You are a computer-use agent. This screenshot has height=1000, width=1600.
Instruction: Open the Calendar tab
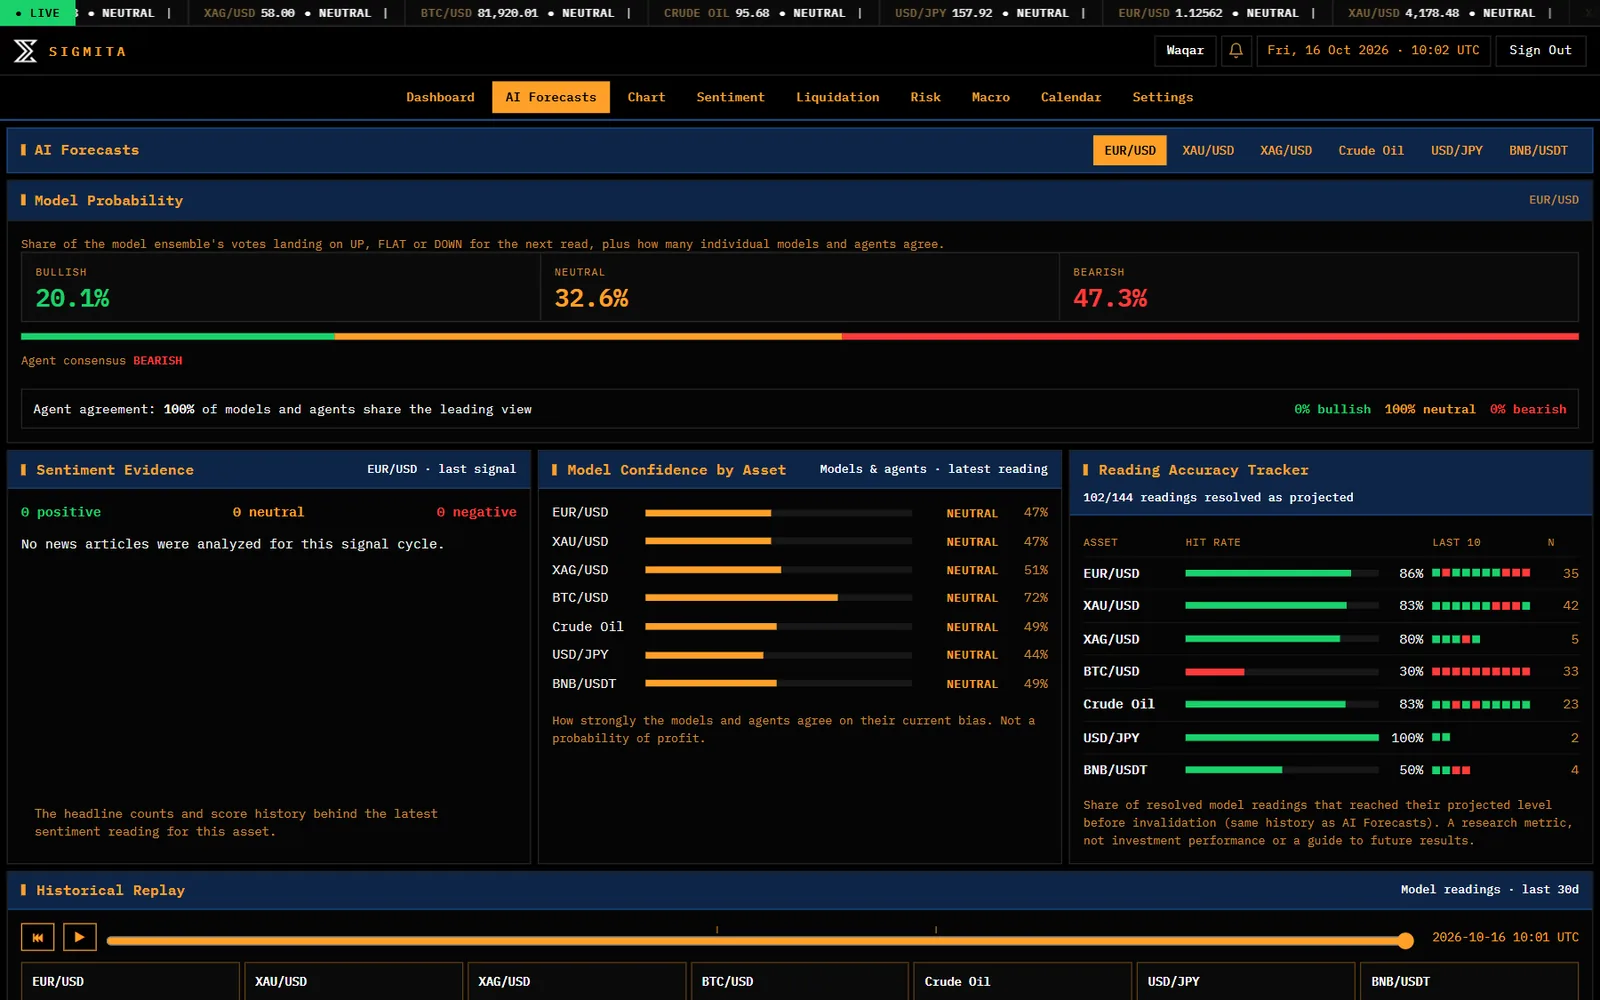(x=1070, y=97)
